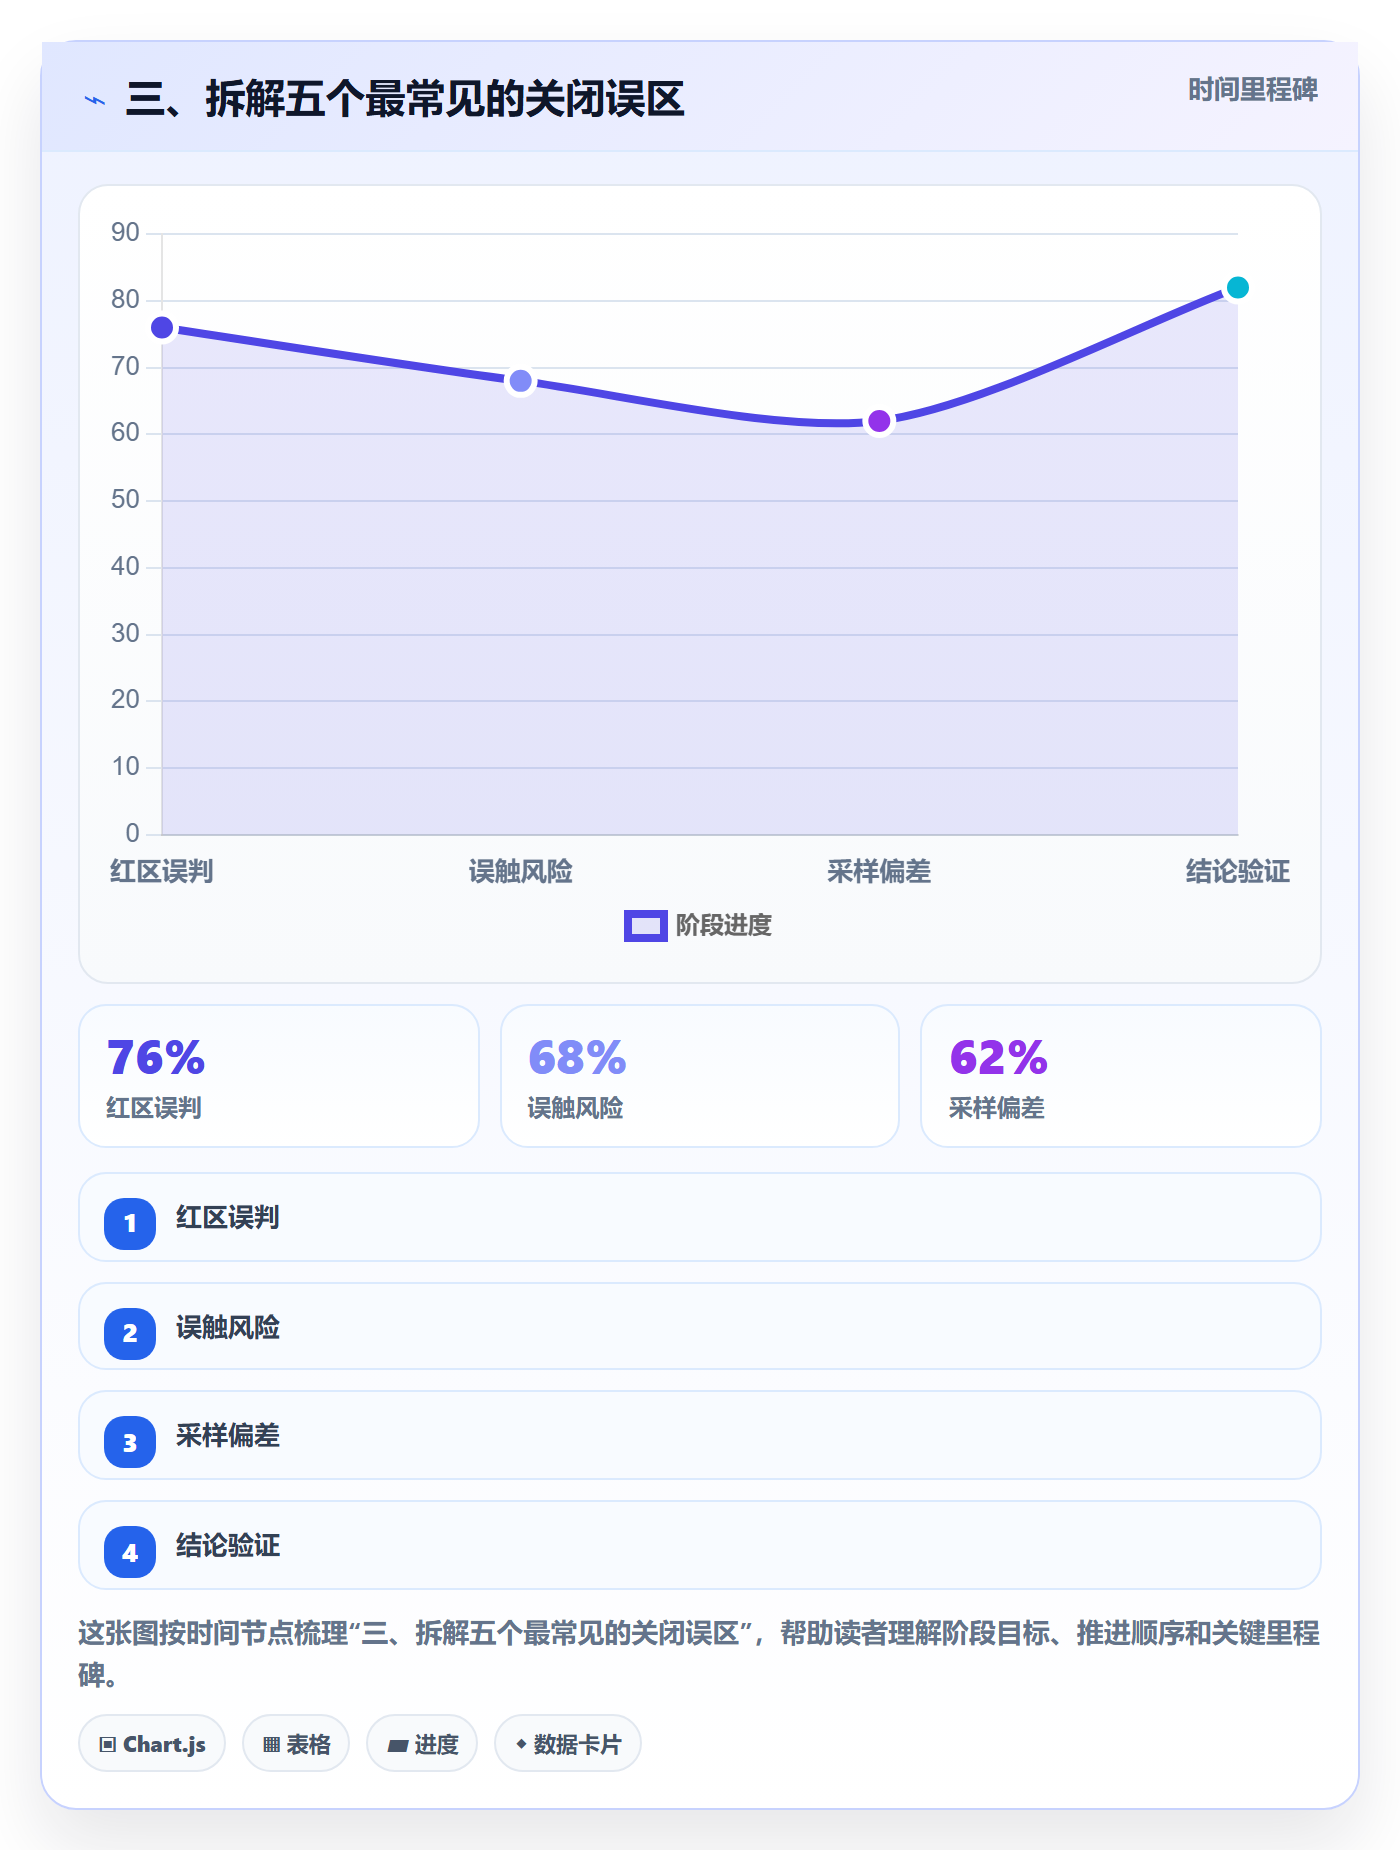Screen dimensions: 1400x1850
Task: Click the 三、拆解五个最常见的关闭误区 heading
Action: click(405, 99)
